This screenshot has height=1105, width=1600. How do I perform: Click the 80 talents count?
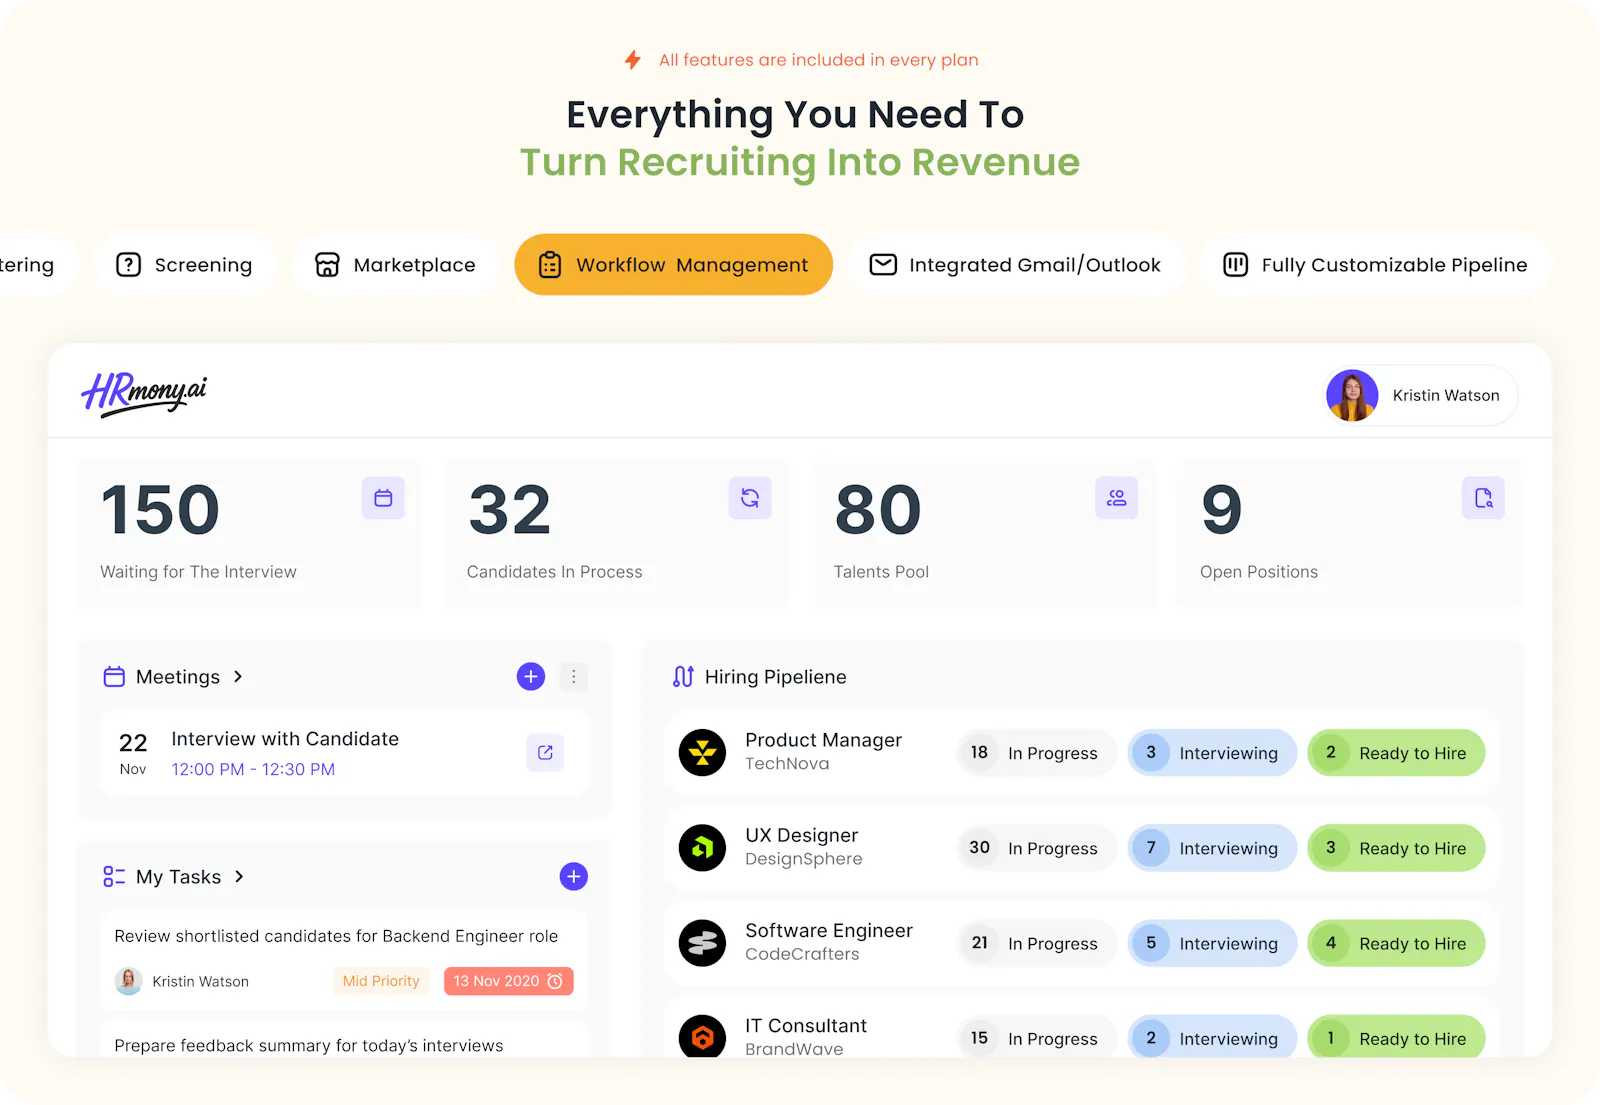878,510
